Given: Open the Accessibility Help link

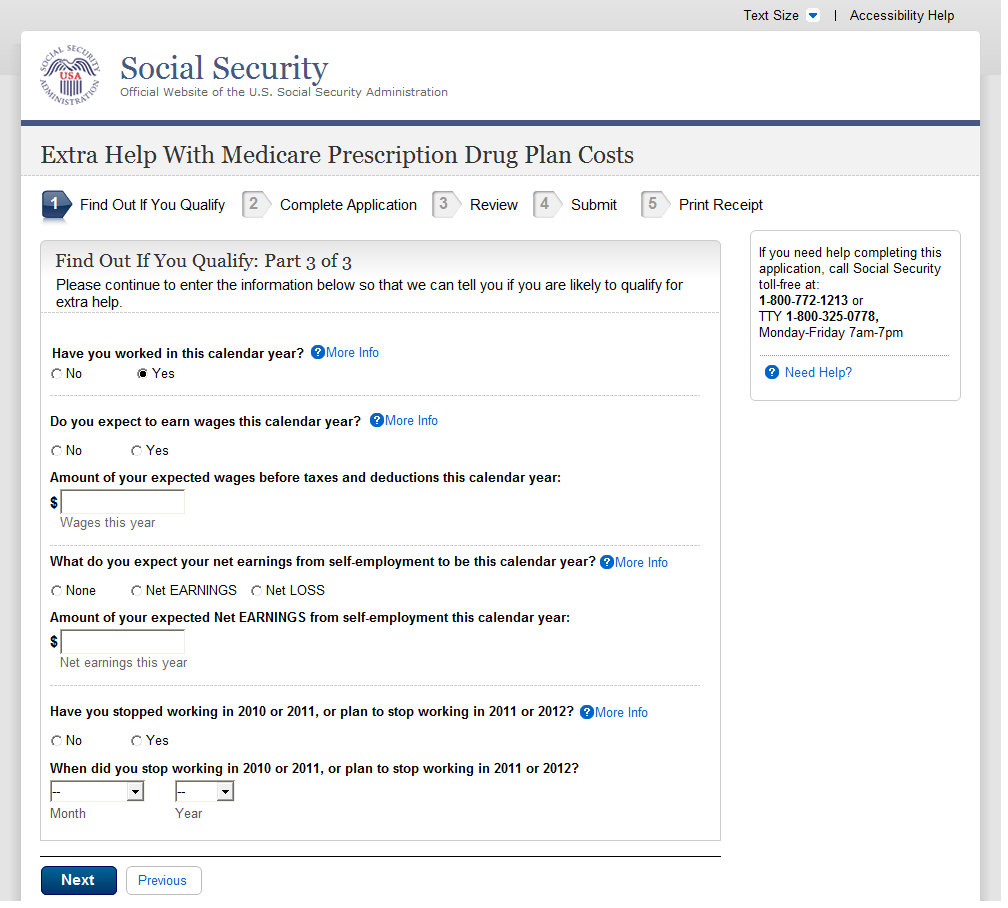Looking at the screenshot, I should [x=902, y=16].
